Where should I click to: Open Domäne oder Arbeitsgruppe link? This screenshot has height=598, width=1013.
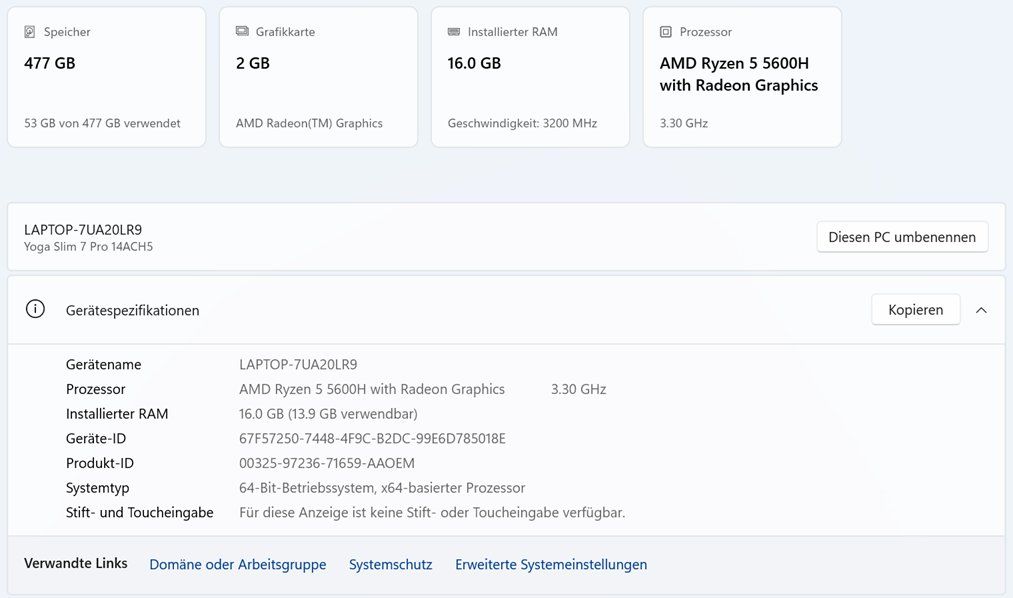pos(238,564)
